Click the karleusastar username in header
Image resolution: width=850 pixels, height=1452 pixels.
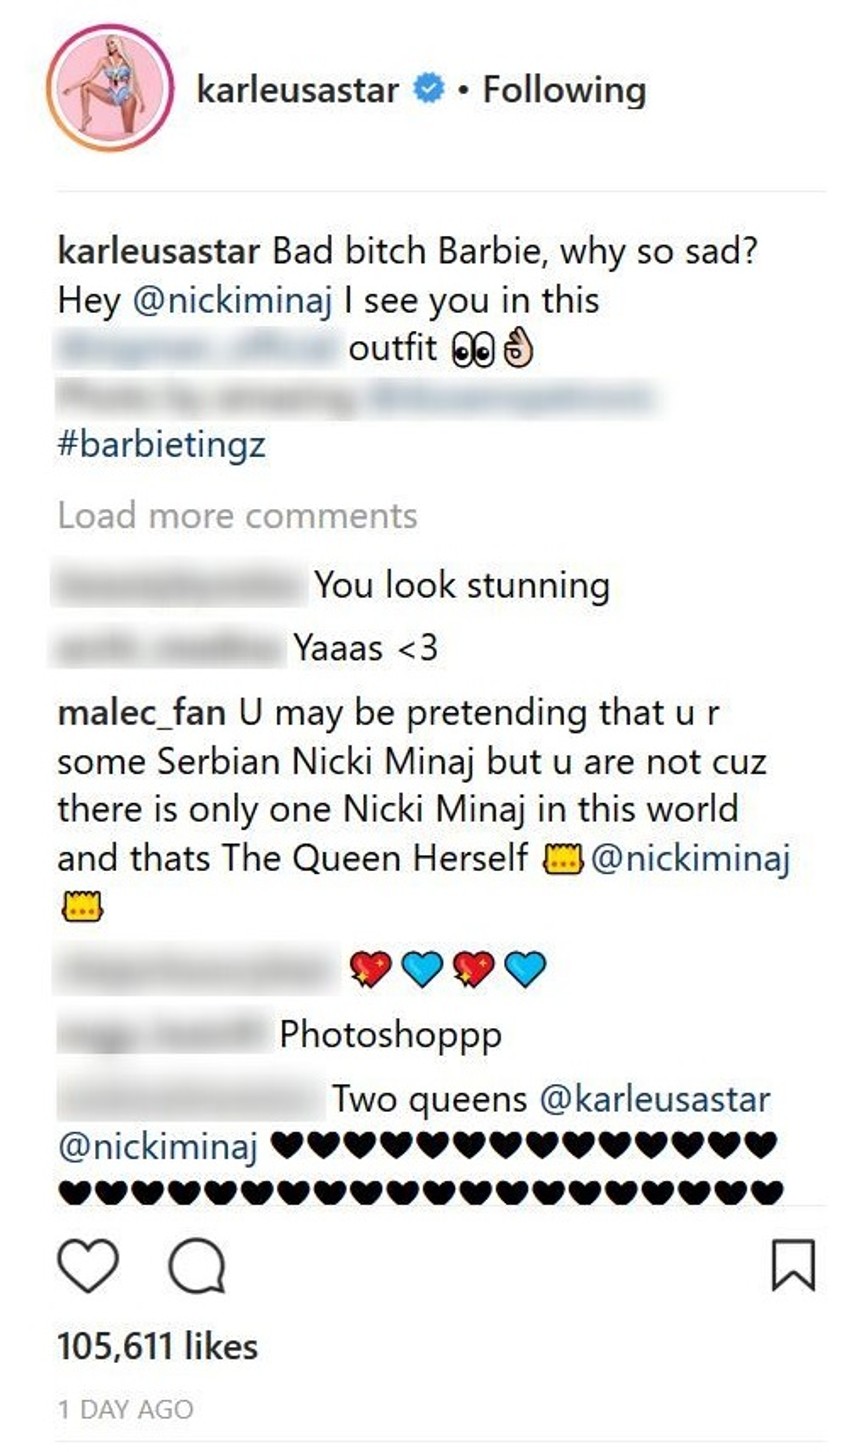(x=298, y=90)
